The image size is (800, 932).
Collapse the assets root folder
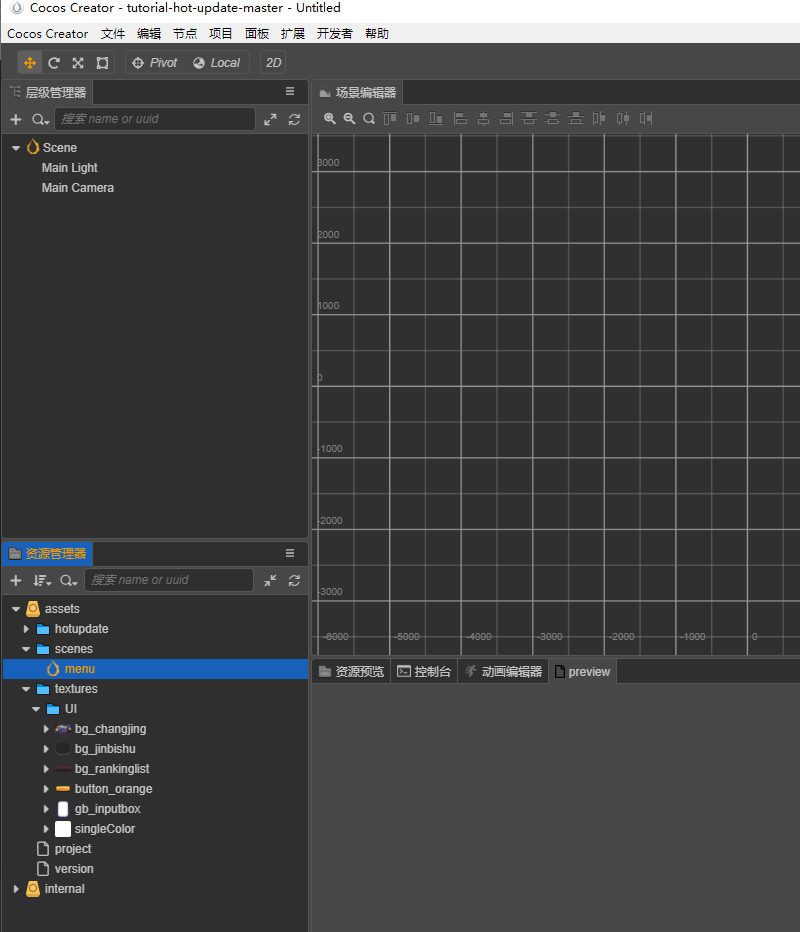(16, 609)
